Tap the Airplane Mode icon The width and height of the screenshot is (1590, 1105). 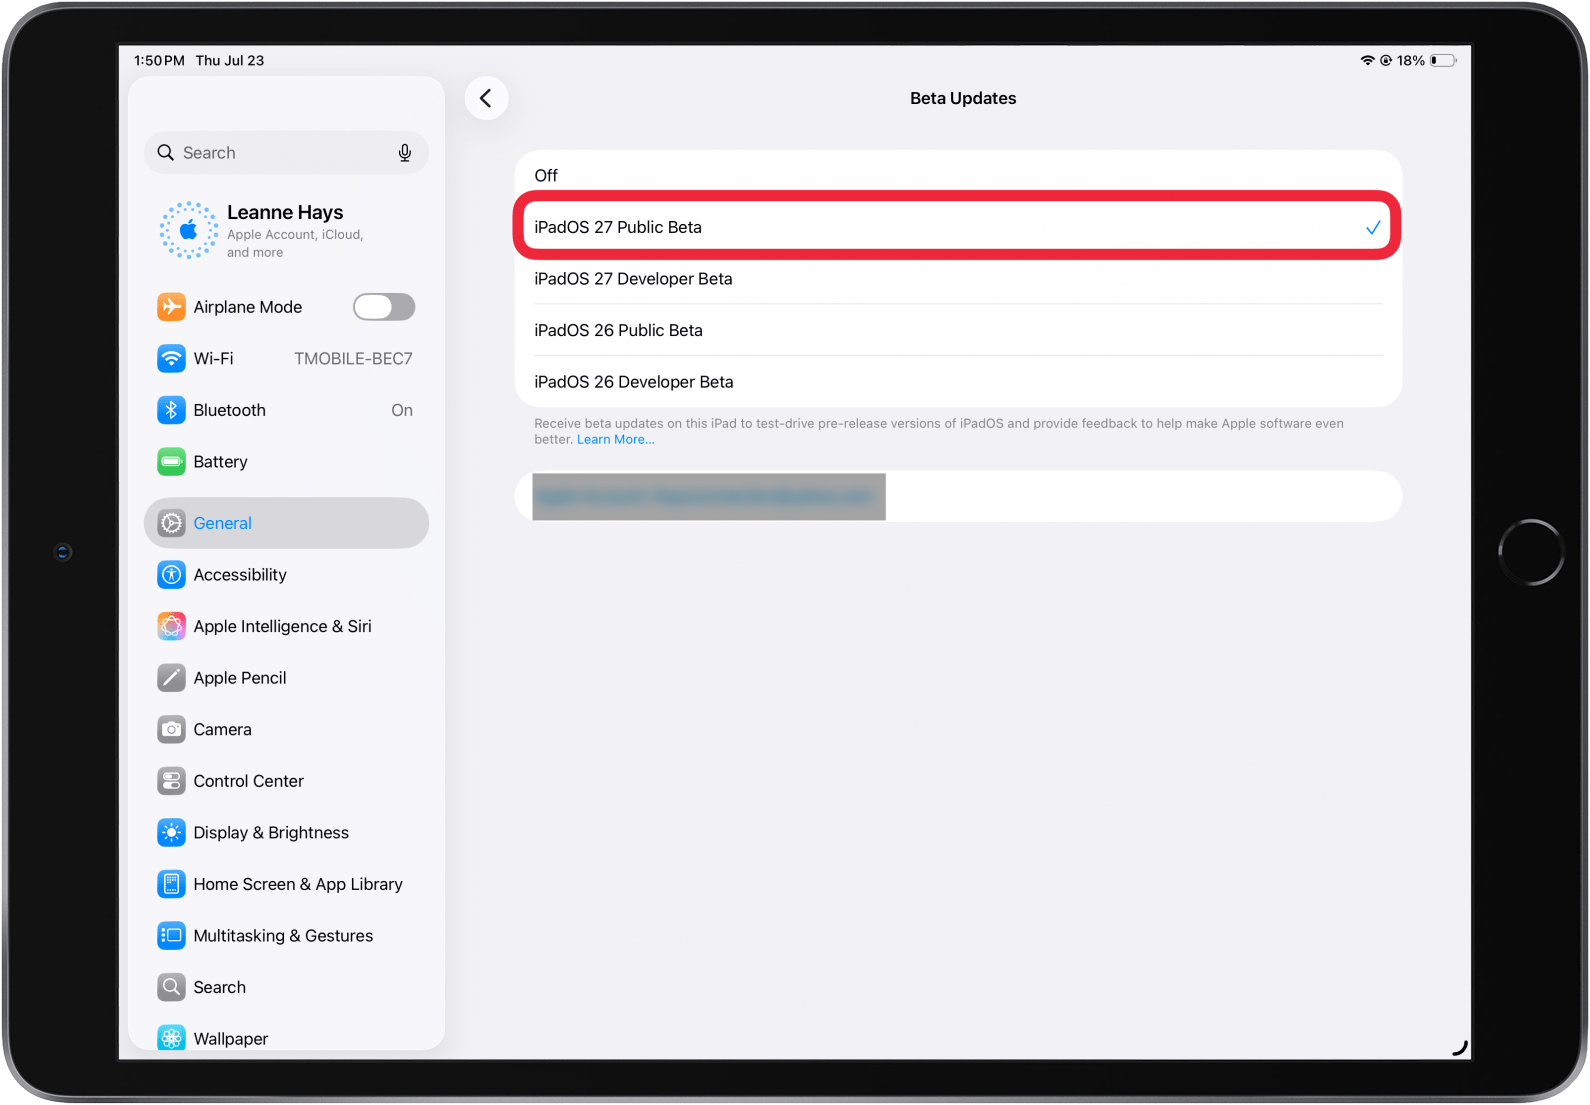pos(171,307)
